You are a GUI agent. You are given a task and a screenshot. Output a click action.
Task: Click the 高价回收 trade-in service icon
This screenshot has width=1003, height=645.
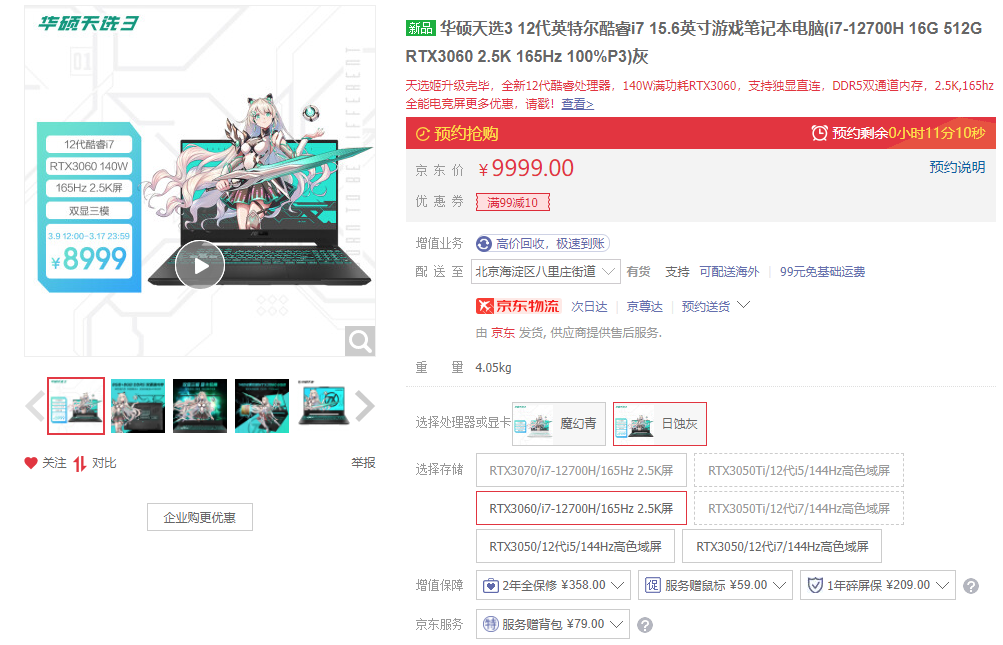point(485,243)
